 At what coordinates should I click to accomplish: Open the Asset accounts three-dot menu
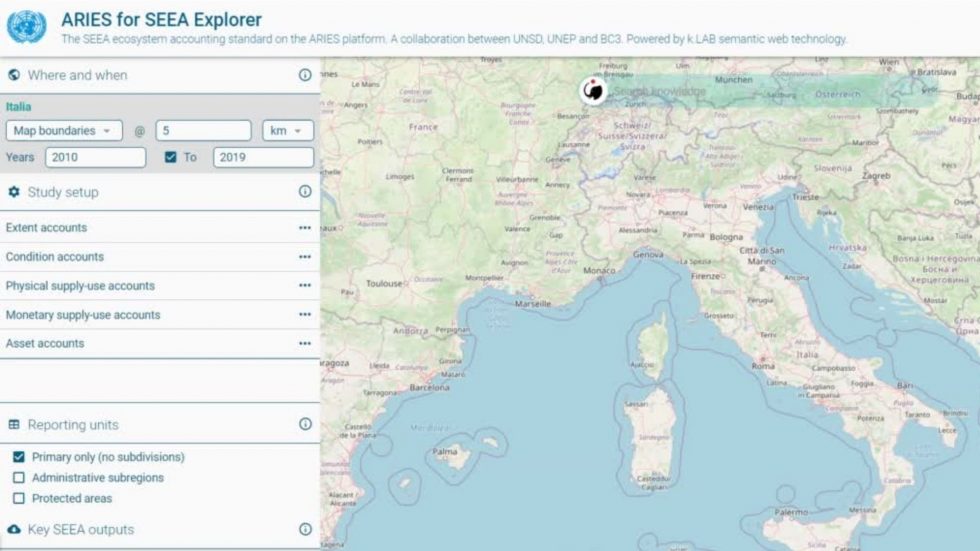(304, 344)
